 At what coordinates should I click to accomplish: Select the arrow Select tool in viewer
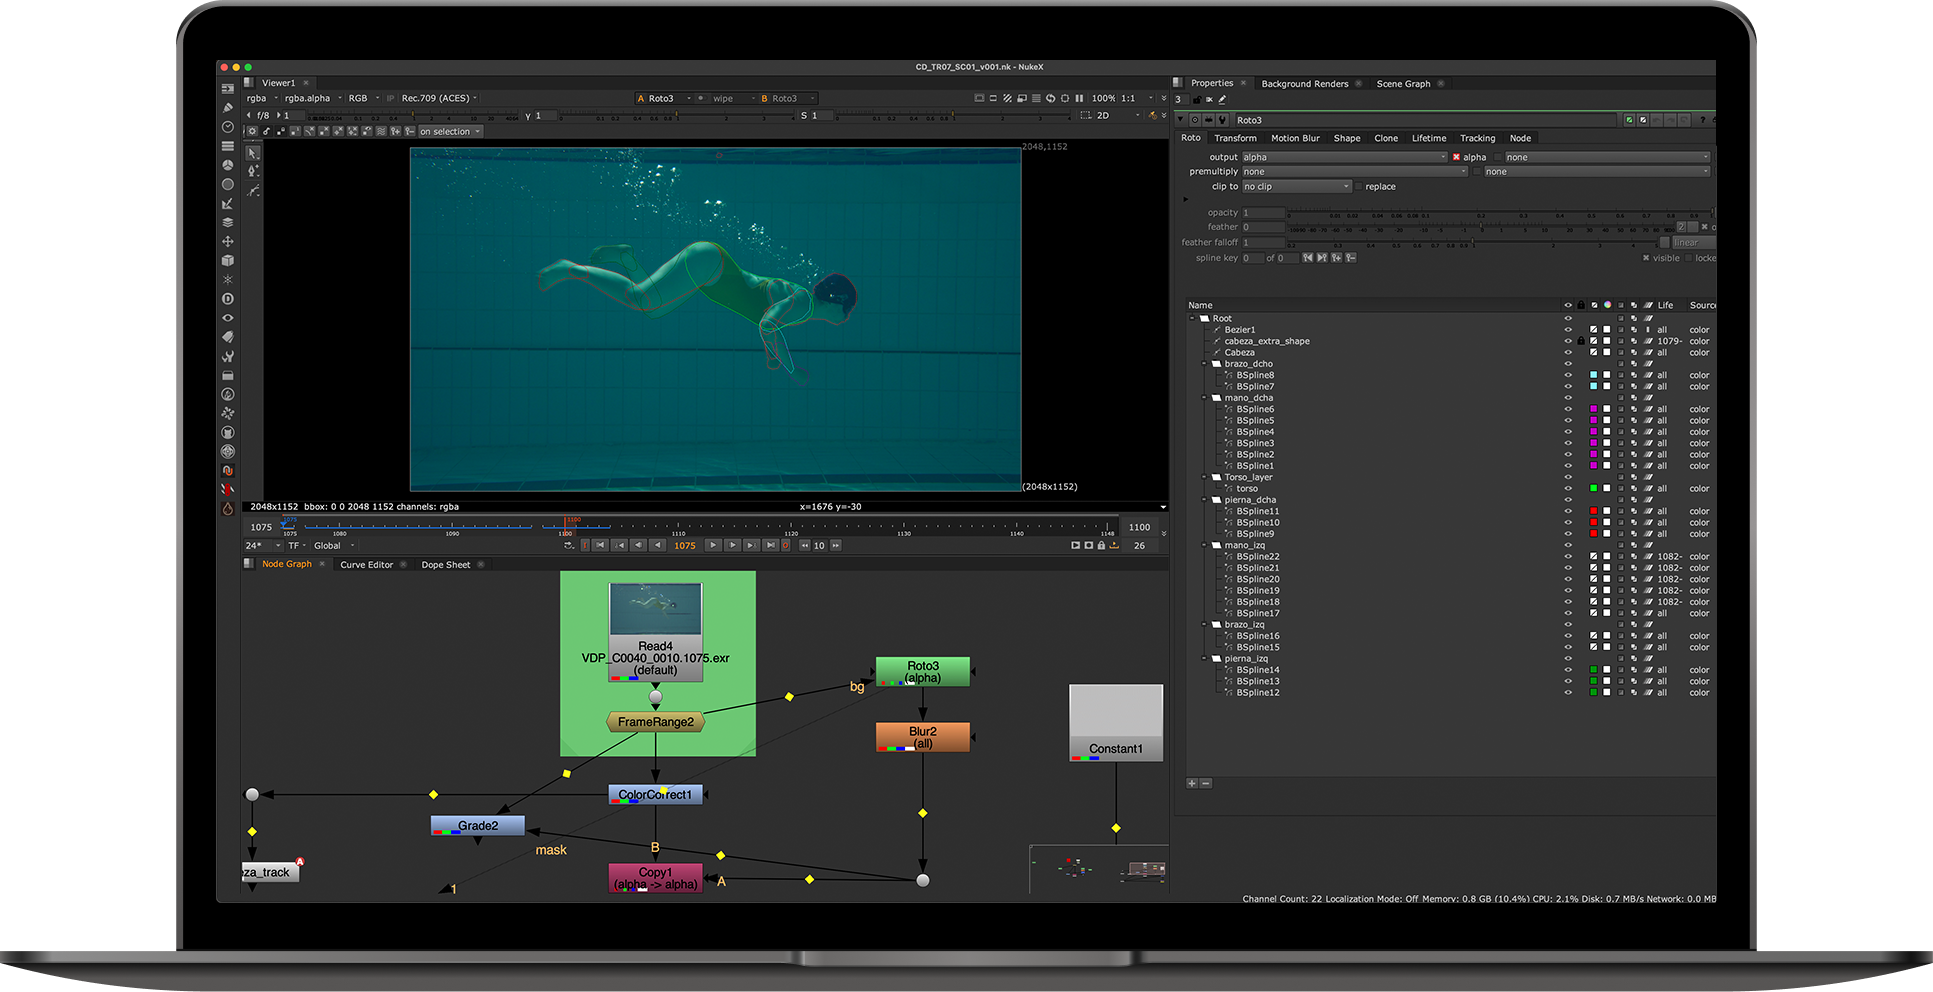[x=253, y=153]
